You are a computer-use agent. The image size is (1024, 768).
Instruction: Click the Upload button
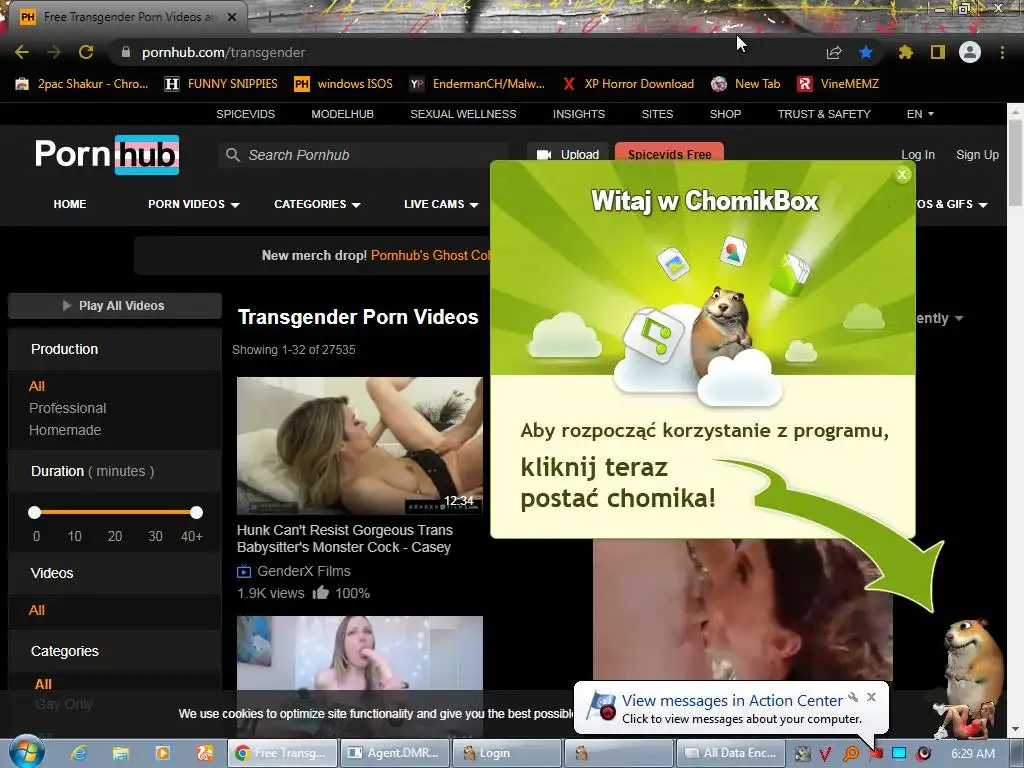568,155
